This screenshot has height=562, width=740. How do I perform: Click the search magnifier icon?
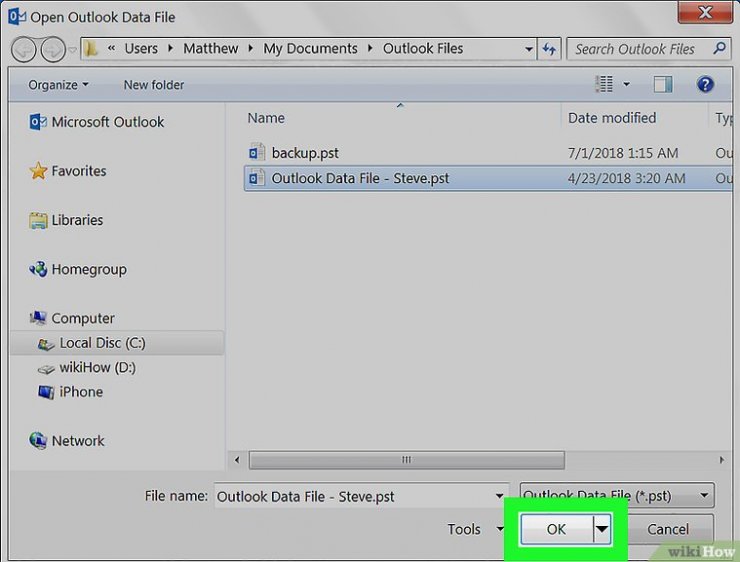tap(719, 48)
